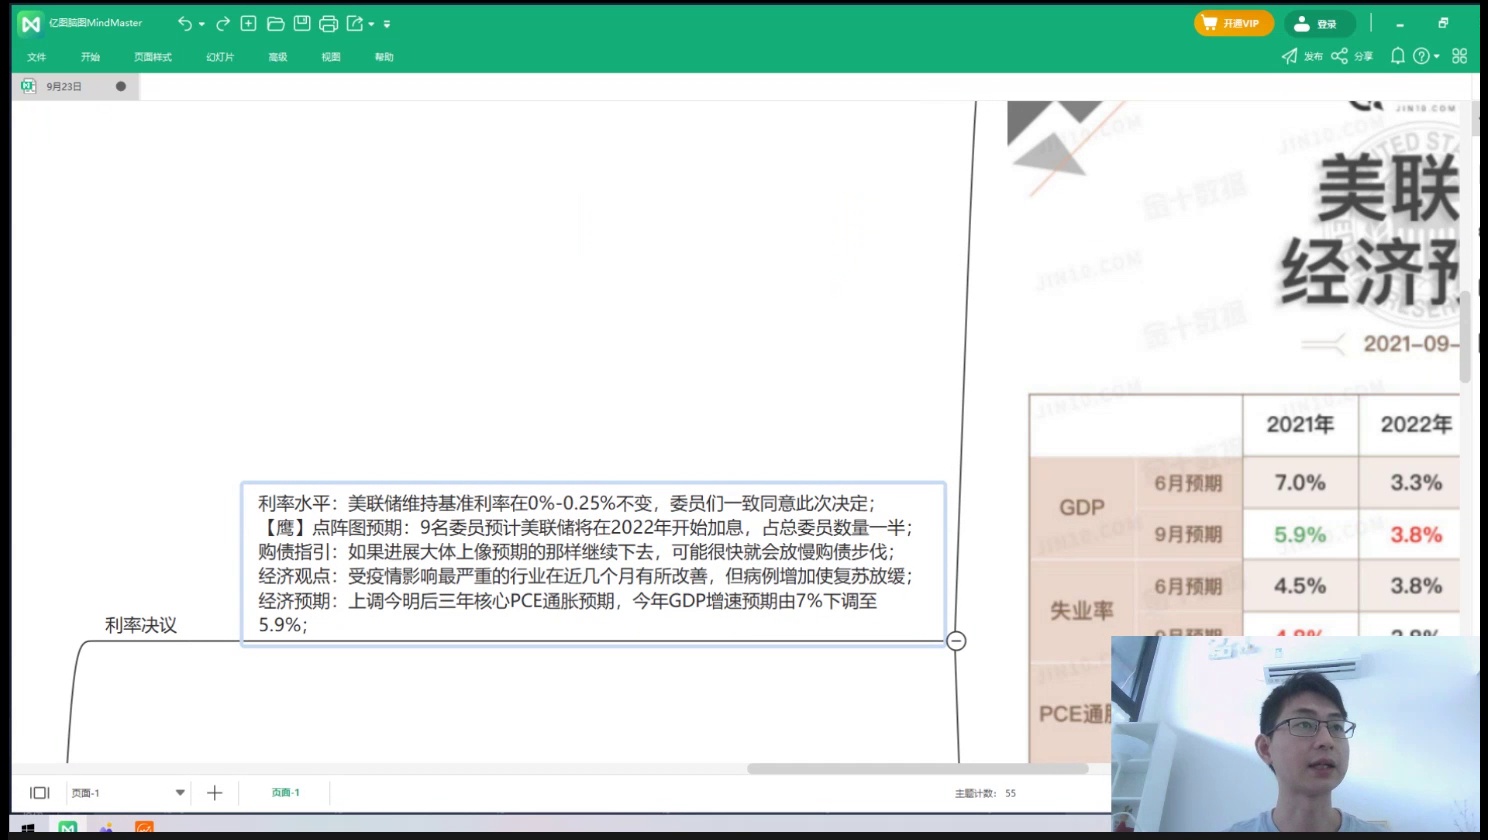Save the document with the floppy icon

tap(301, 23)
